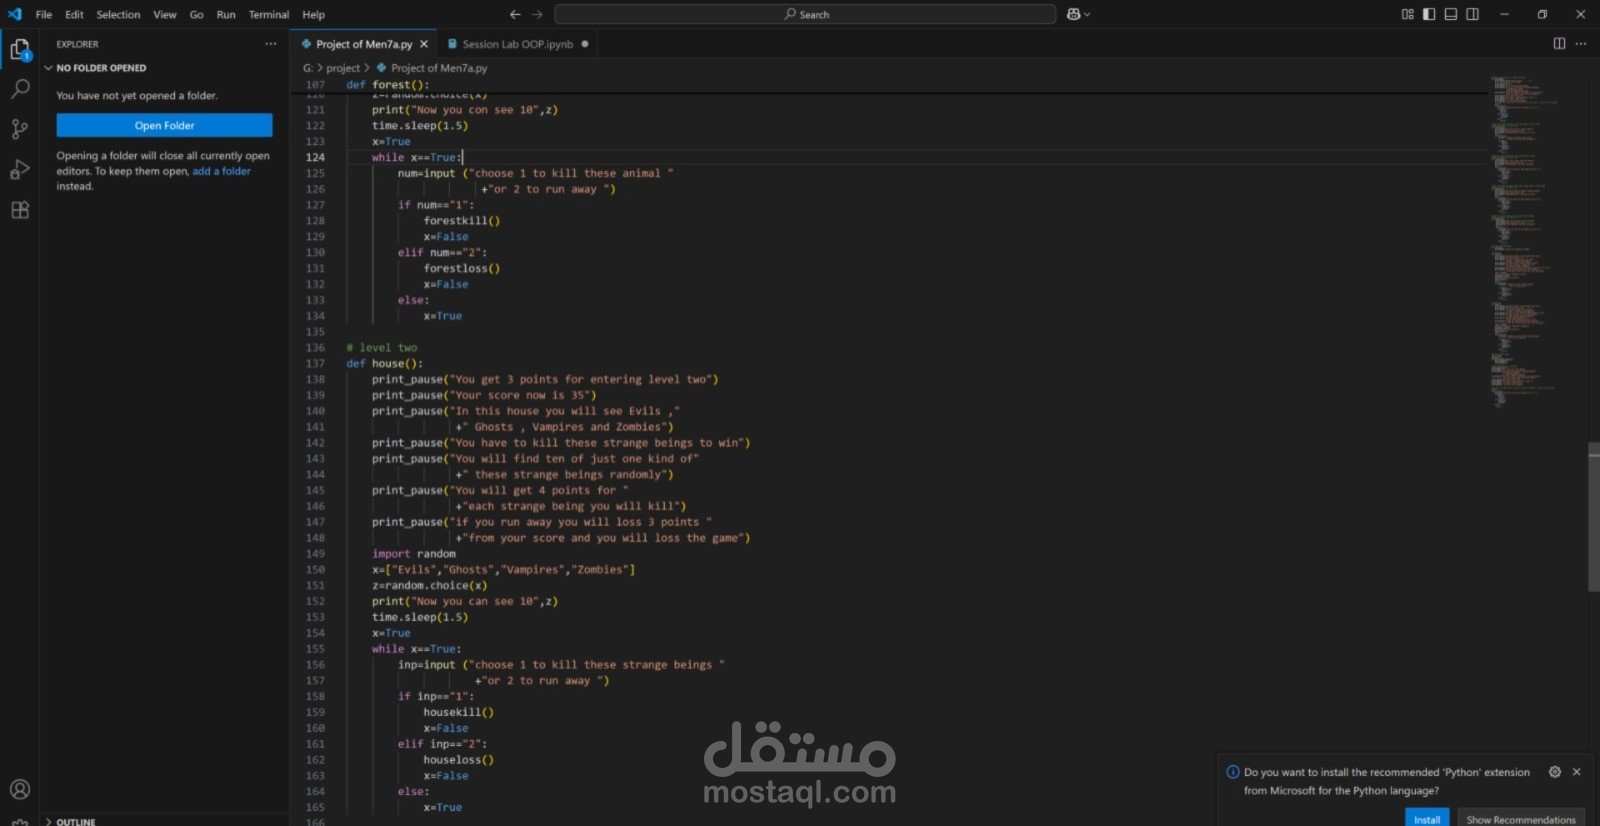Click the 'forestkill()' call
This screenshot has width=1600, height=826.
461,220
